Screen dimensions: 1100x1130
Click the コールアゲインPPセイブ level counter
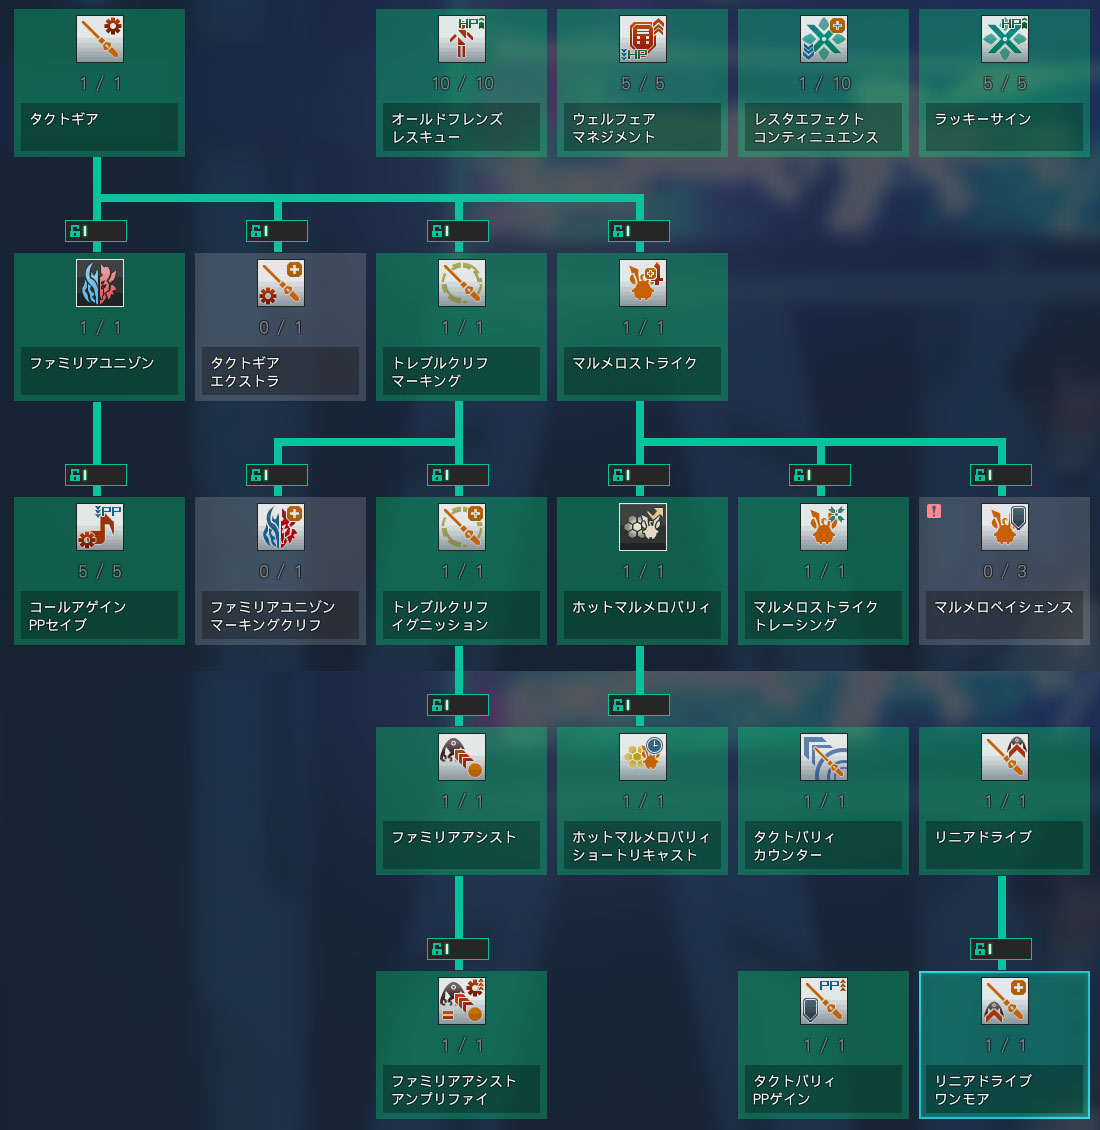pos(100,571)
